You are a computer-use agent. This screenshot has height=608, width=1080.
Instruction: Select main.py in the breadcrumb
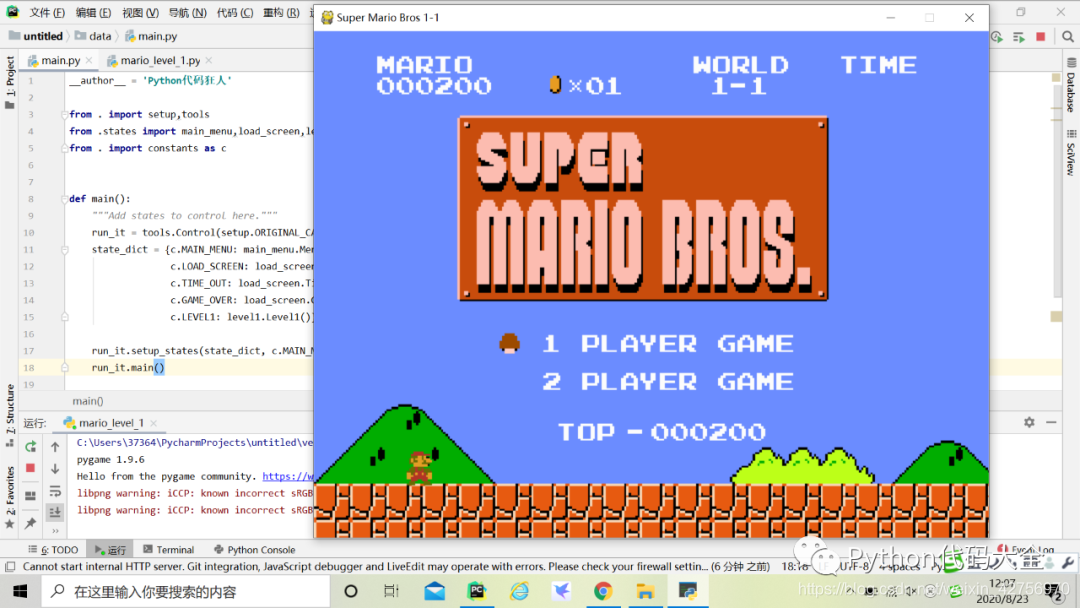(151, 36)
